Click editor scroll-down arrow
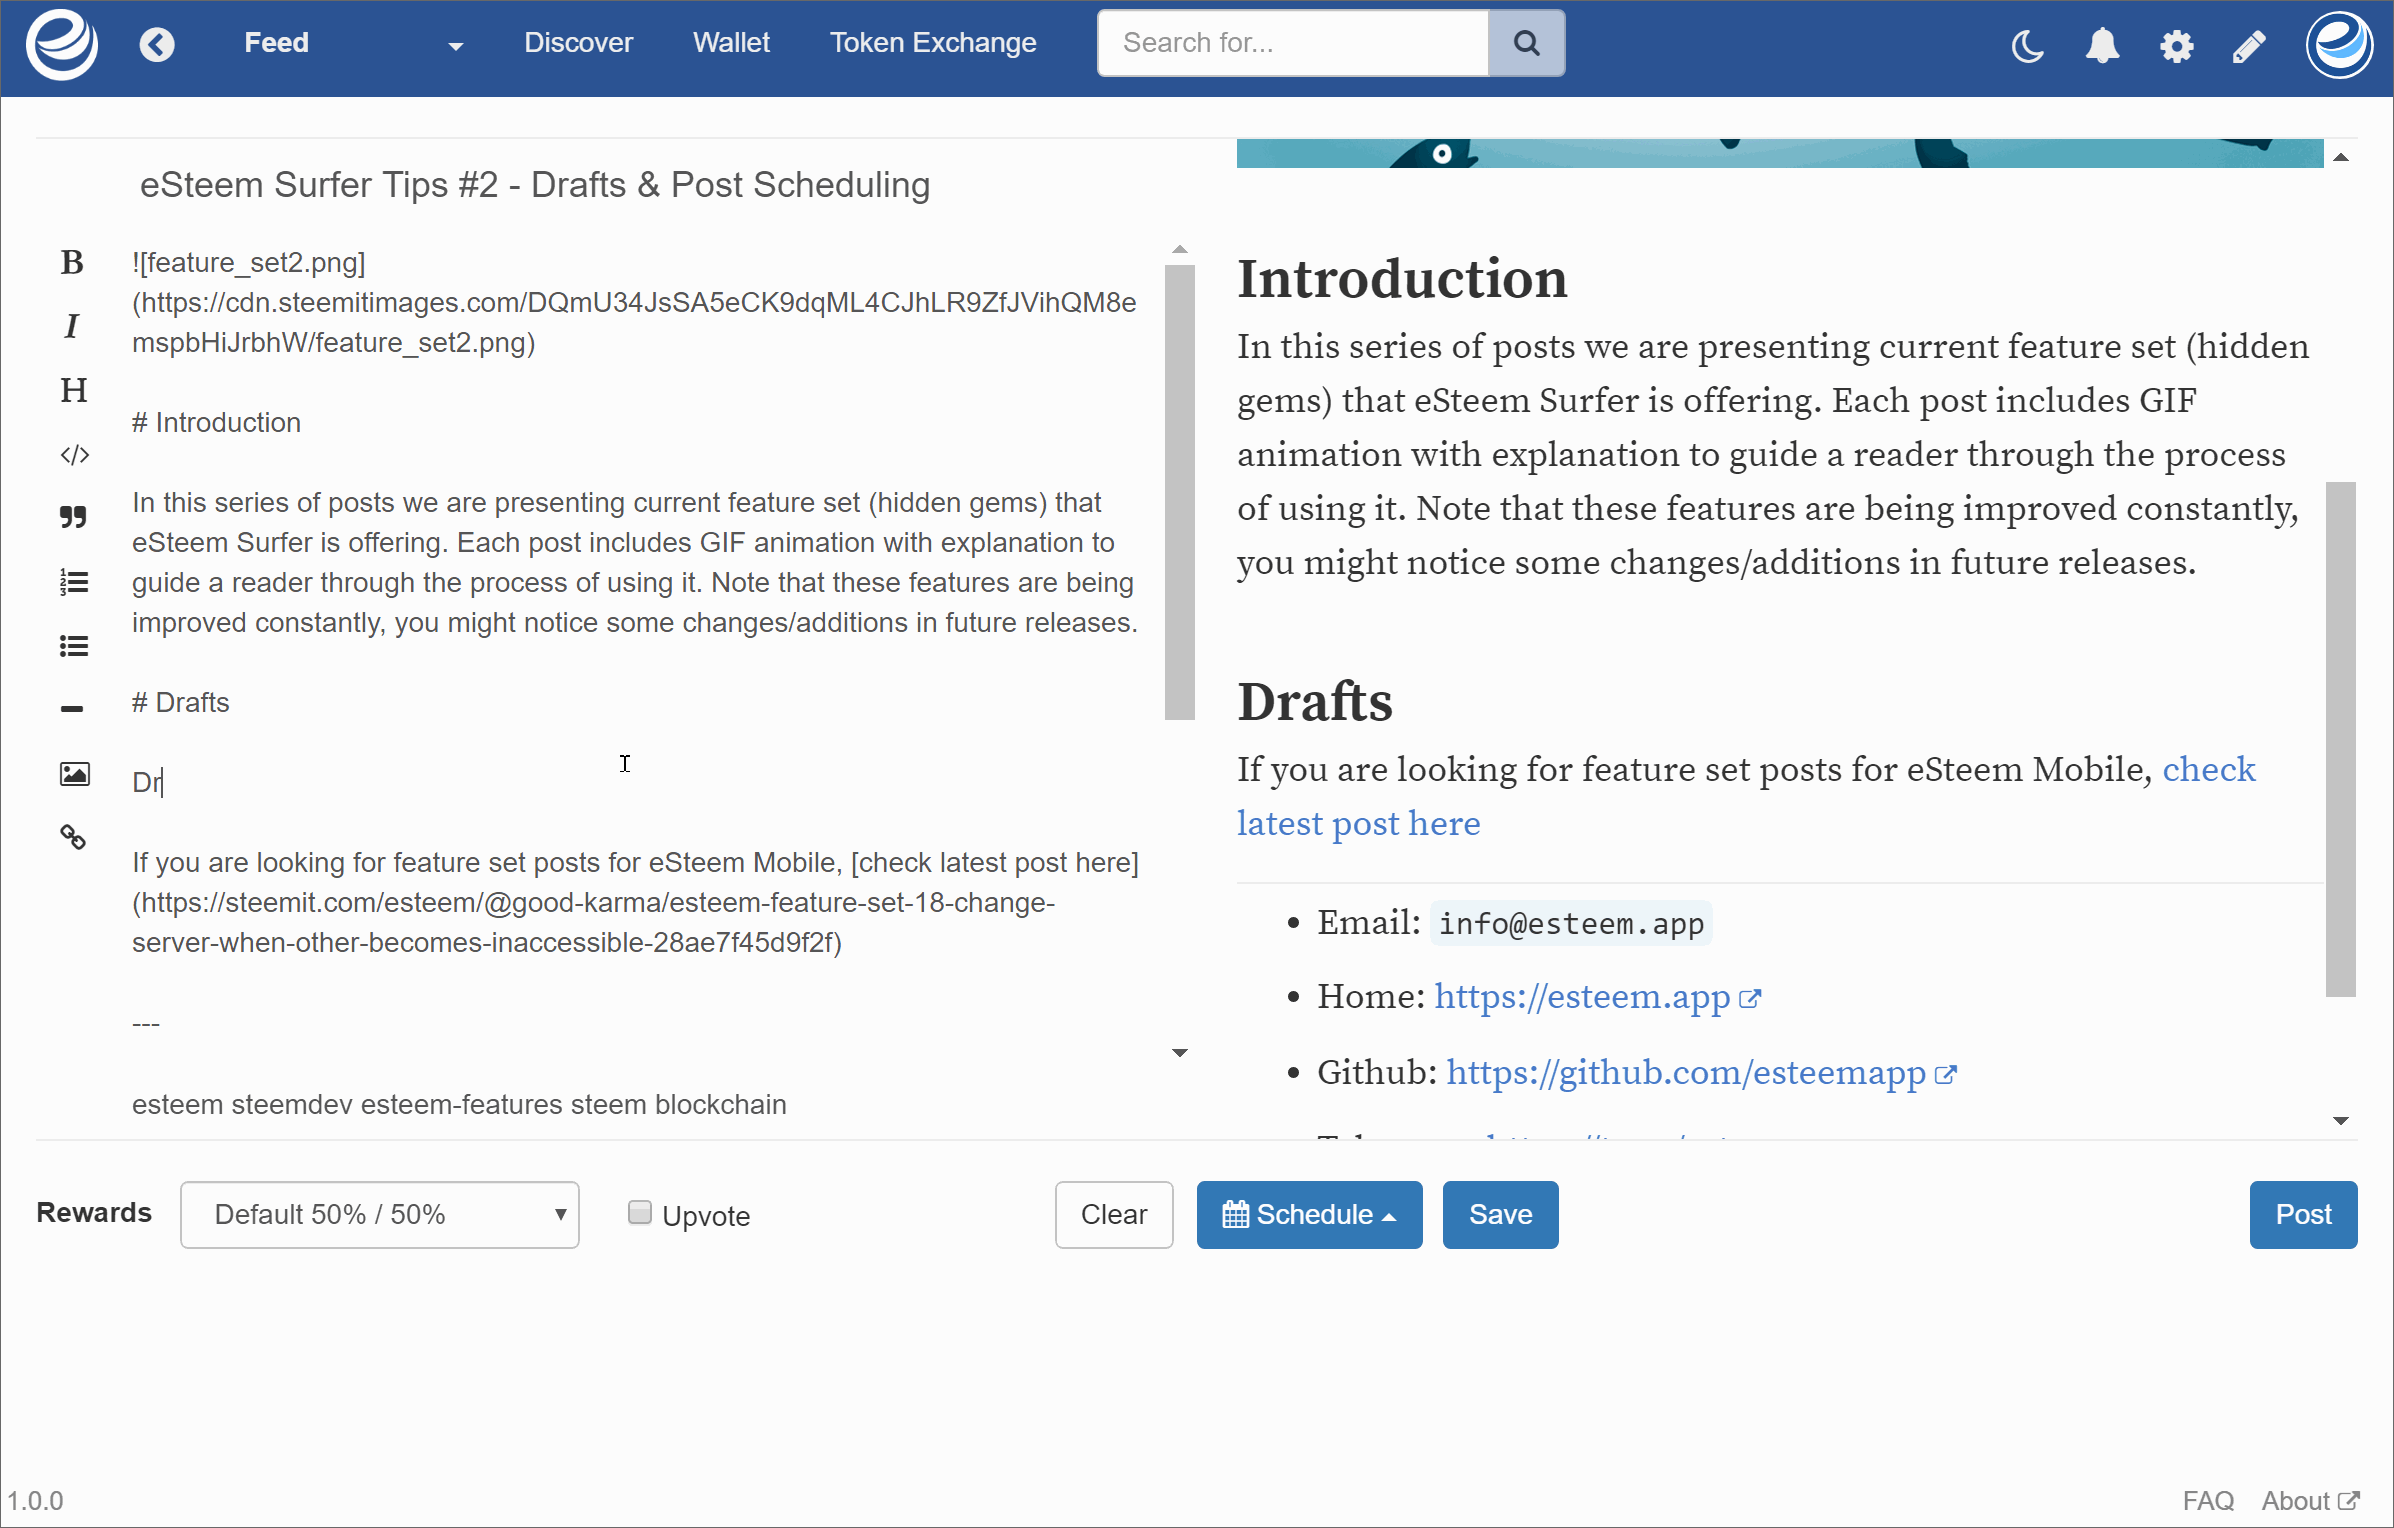2394x1528 pixels. click(1180, 1053)
